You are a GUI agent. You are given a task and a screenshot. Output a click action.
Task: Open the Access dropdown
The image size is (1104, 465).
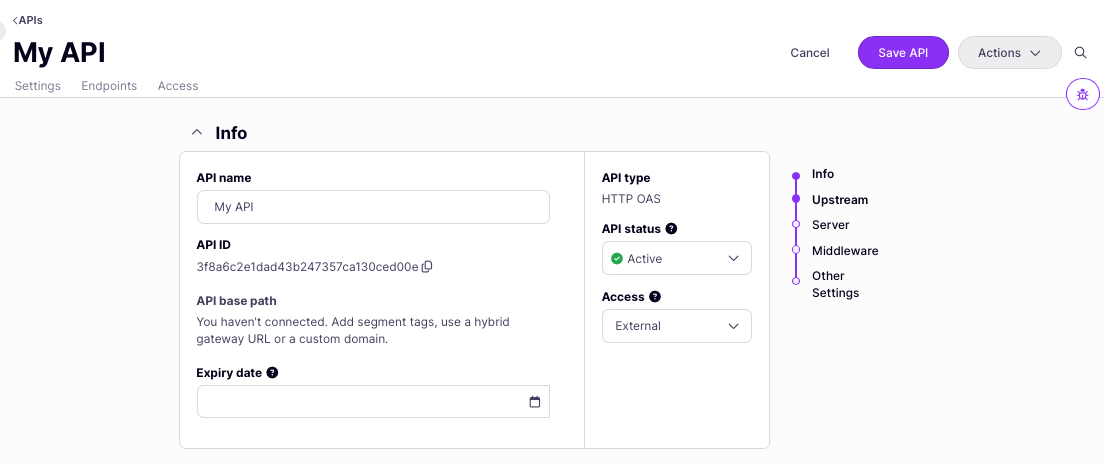(x=676, y=326)
